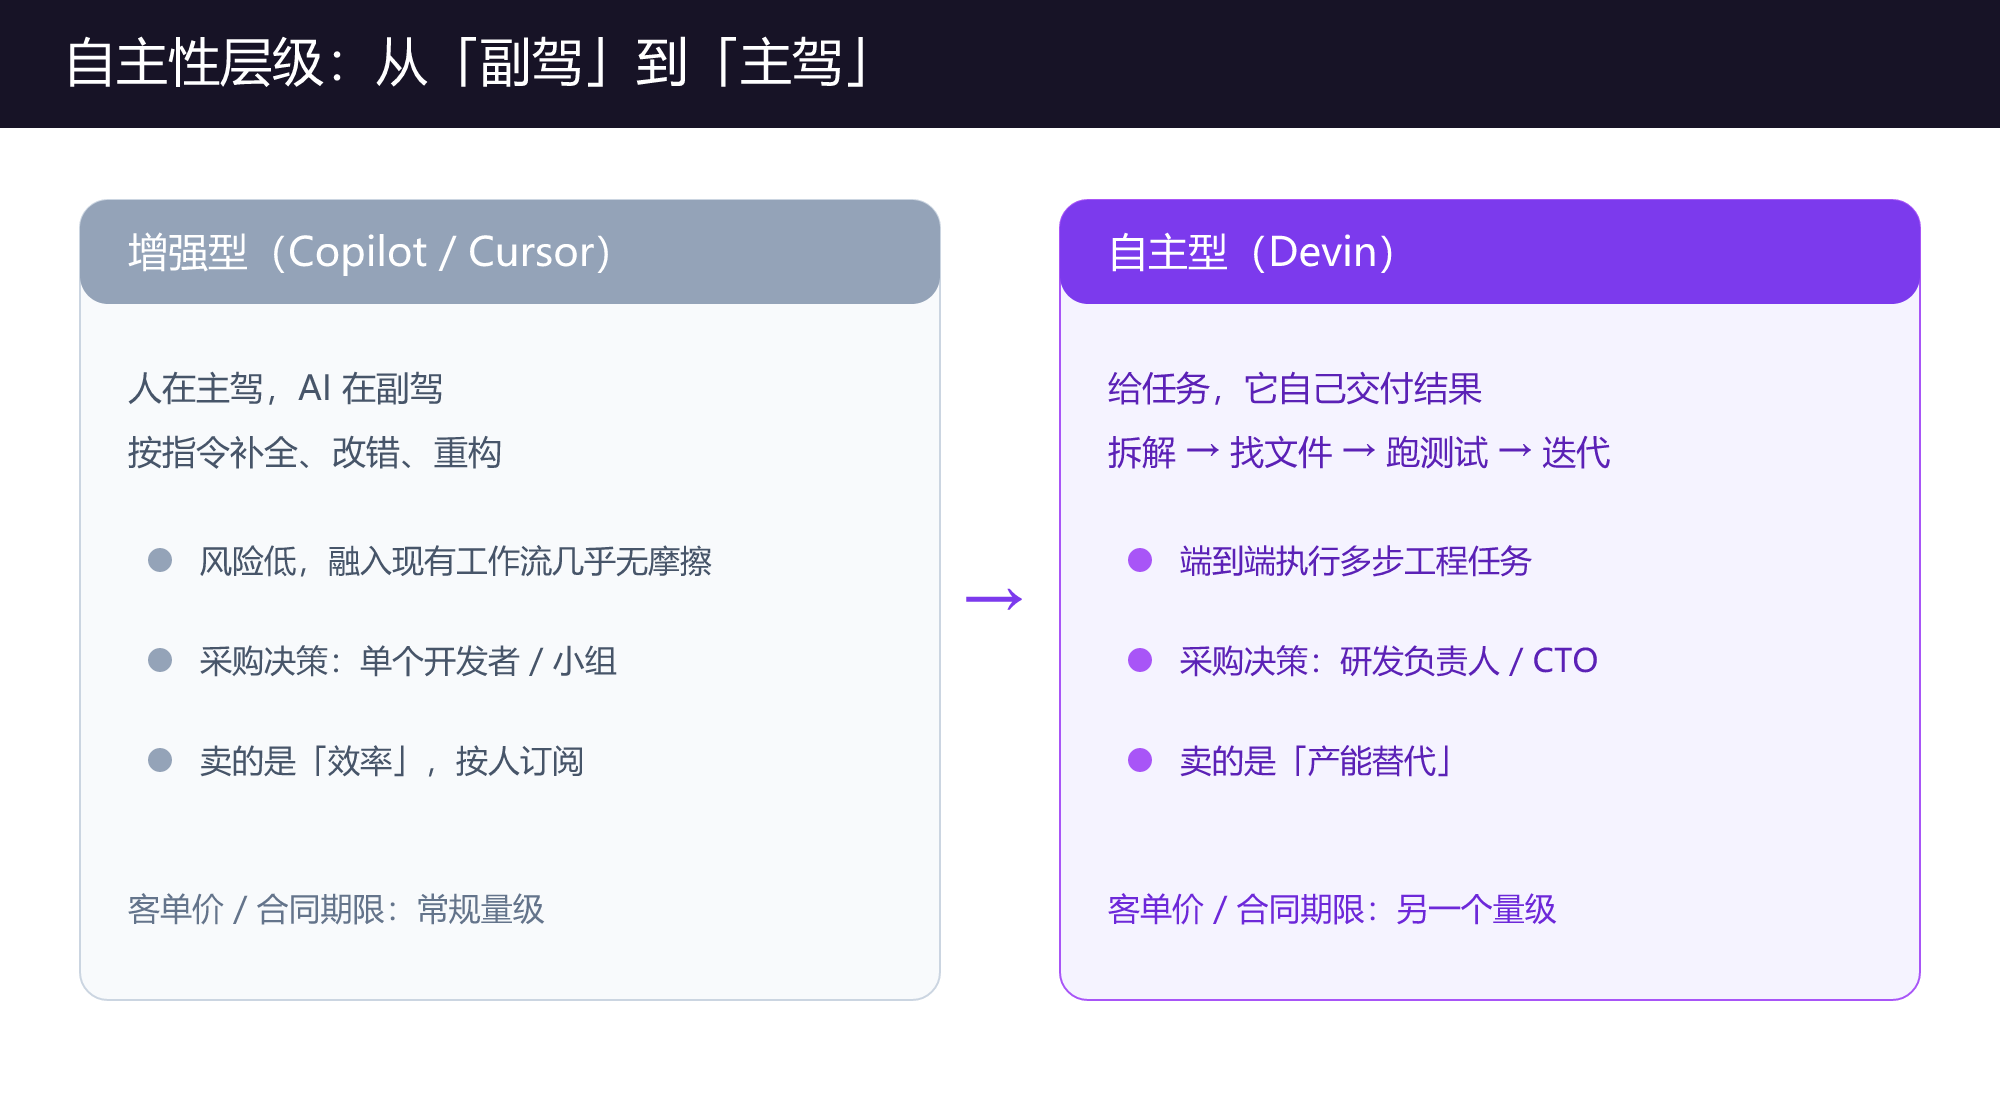Screen dimensions: 2000x1120
Task: Click footer 客单价 / 合同期限：另一个量级
Action: pos(1332,909)
